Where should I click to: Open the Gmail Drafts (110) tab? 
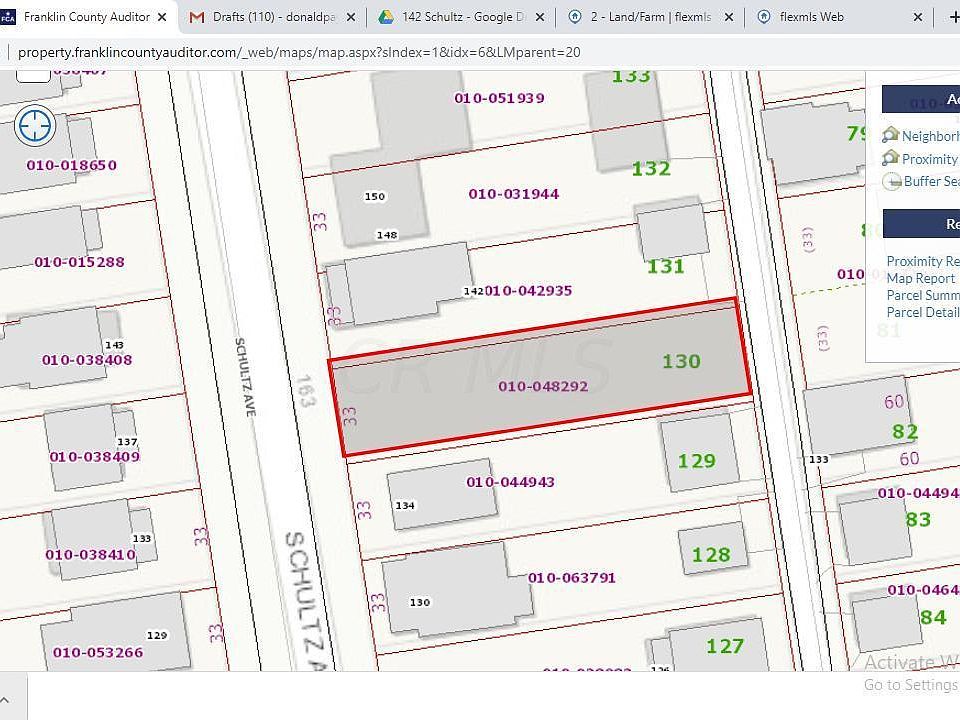[273, 17]
